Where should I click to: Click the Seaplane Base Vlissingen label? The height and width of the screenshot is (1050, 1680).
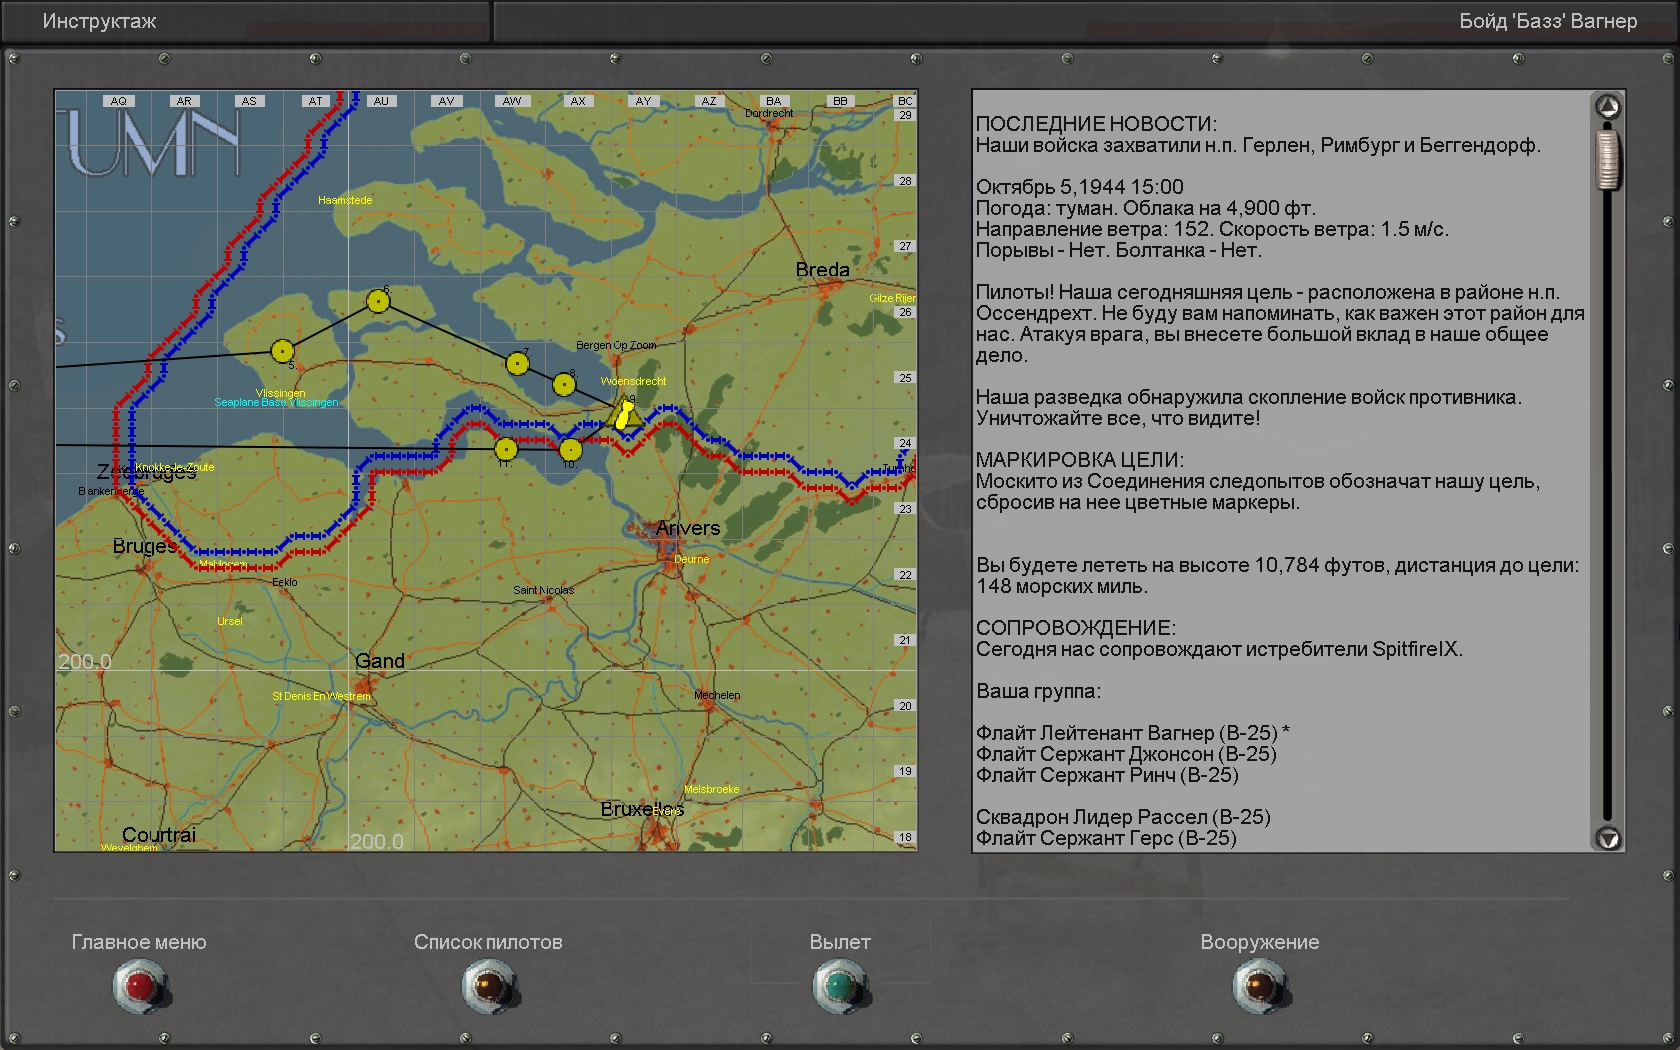click(x=276, y=403)
